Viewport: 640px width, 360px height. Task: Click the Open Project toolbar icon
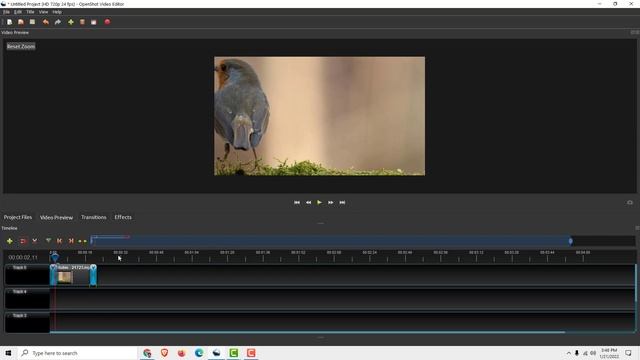click(21, 22)
